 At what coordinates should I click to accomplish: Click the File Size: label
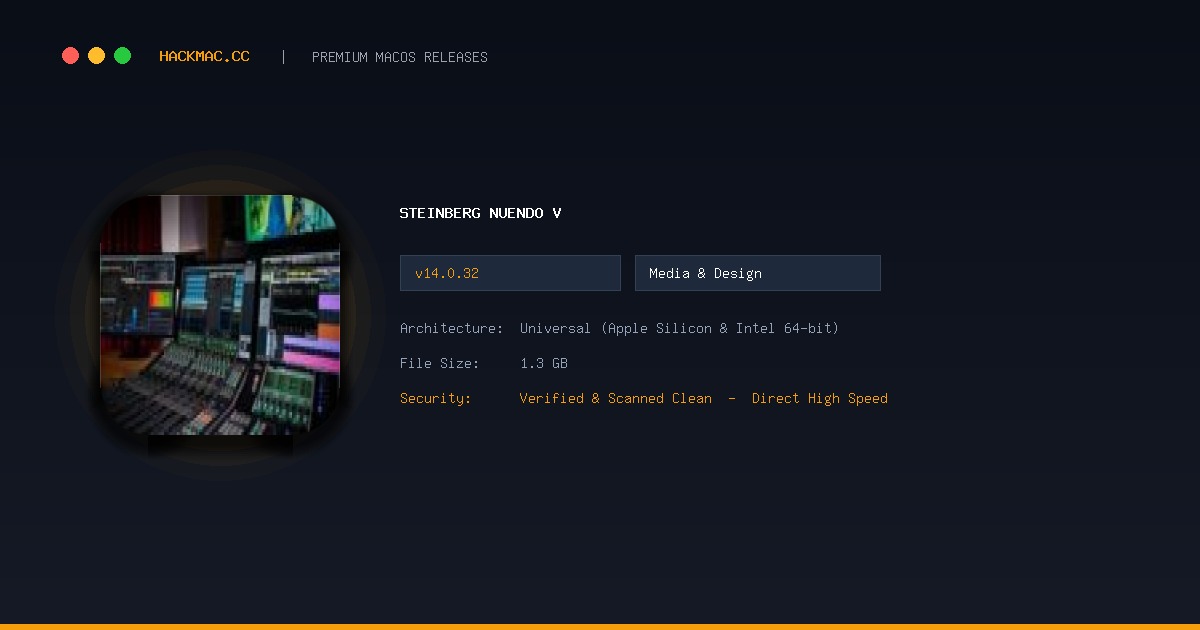pyautogui.click(x=440, y=363)
